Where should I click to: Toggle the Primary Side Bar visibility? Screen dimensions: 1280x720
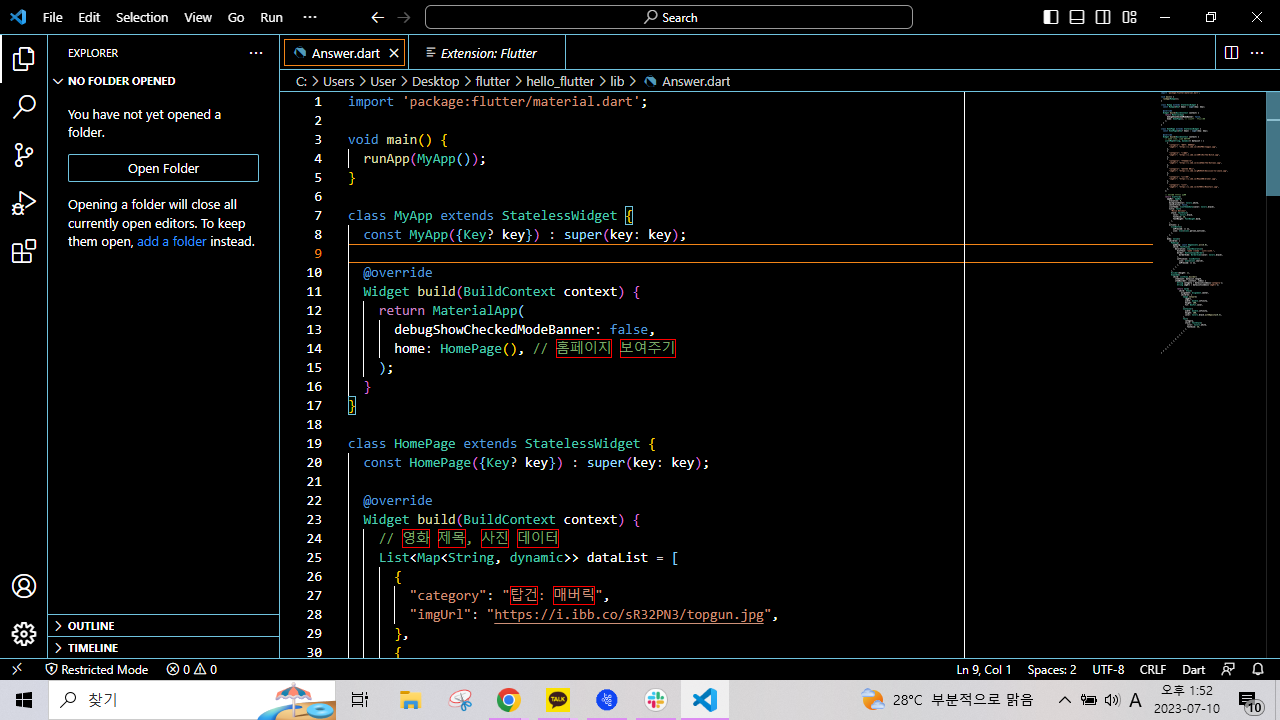tap(1051, 17)
